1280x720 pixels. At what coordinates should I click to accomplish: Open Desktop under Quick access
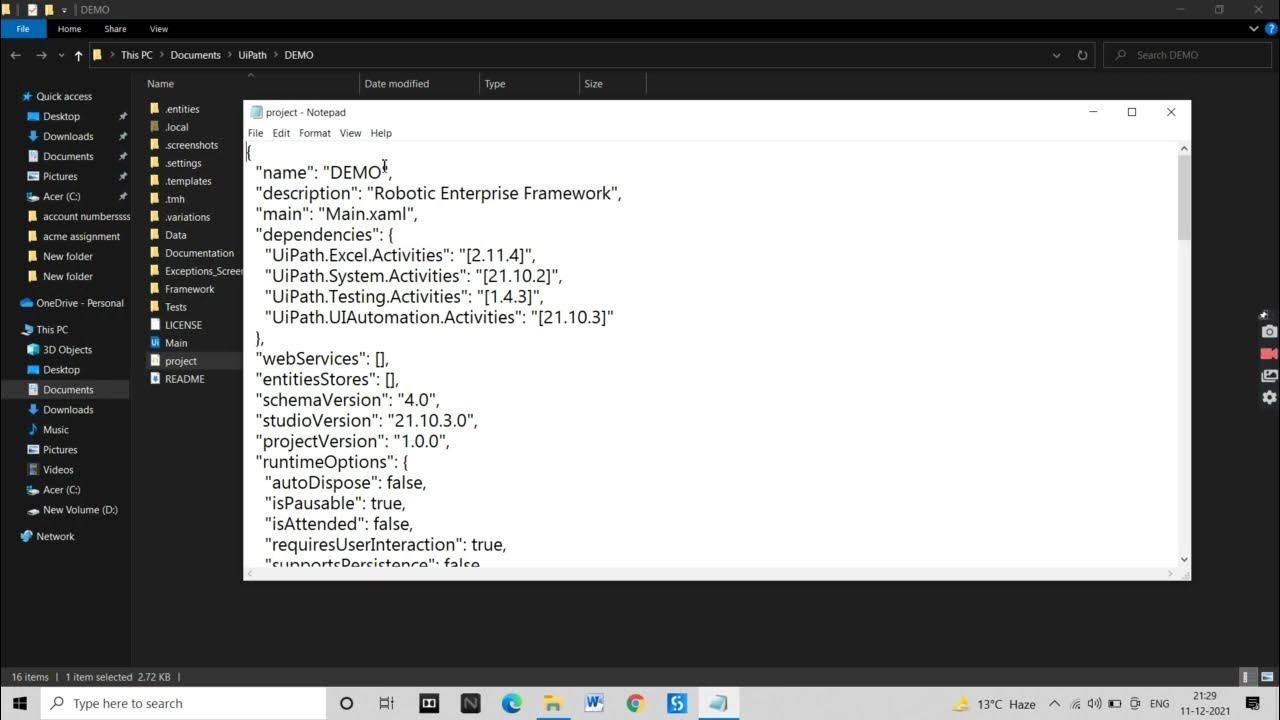(61, 117)
